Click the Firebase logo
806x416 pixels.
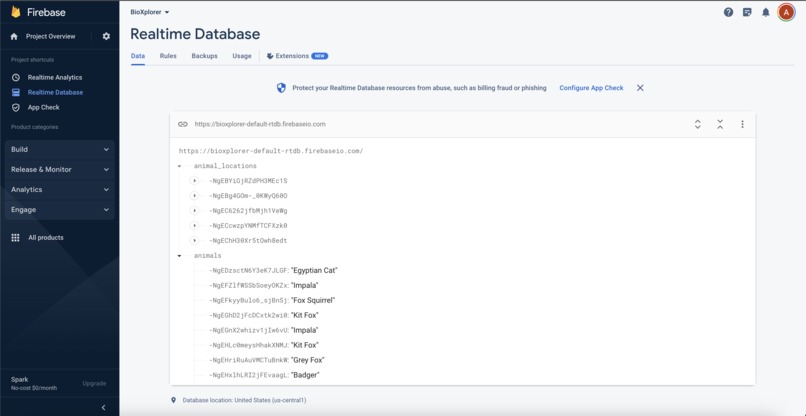[x=16, y=12]
